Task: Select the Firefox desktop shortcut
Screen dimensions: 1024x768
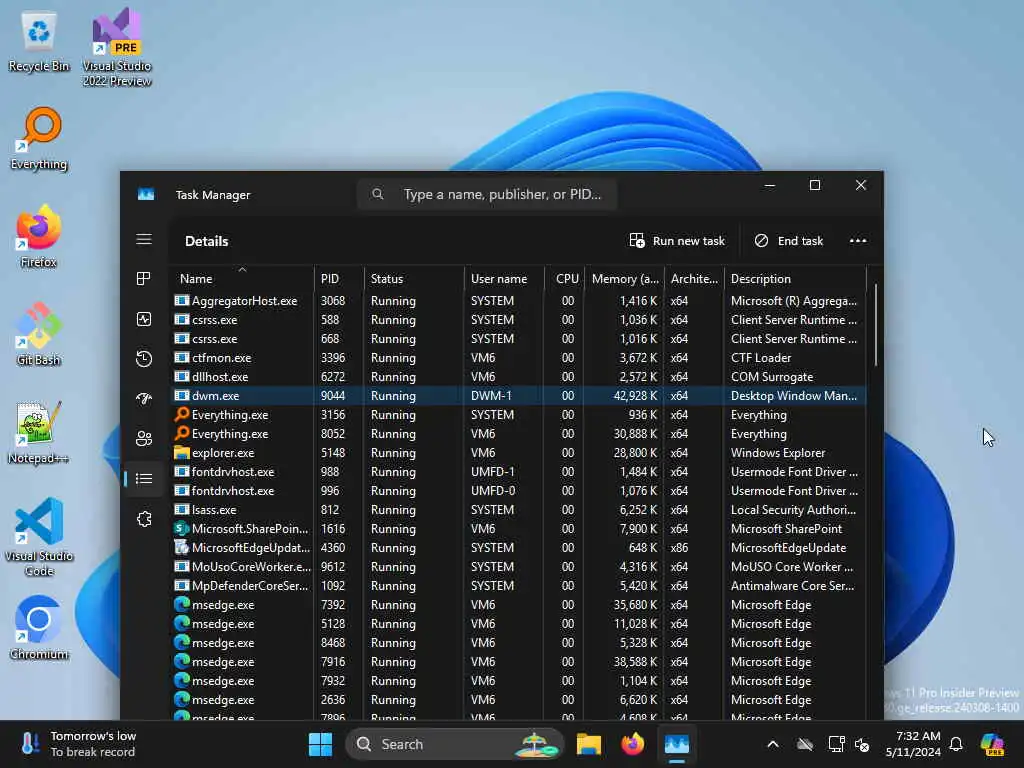Action: (39, 236)
